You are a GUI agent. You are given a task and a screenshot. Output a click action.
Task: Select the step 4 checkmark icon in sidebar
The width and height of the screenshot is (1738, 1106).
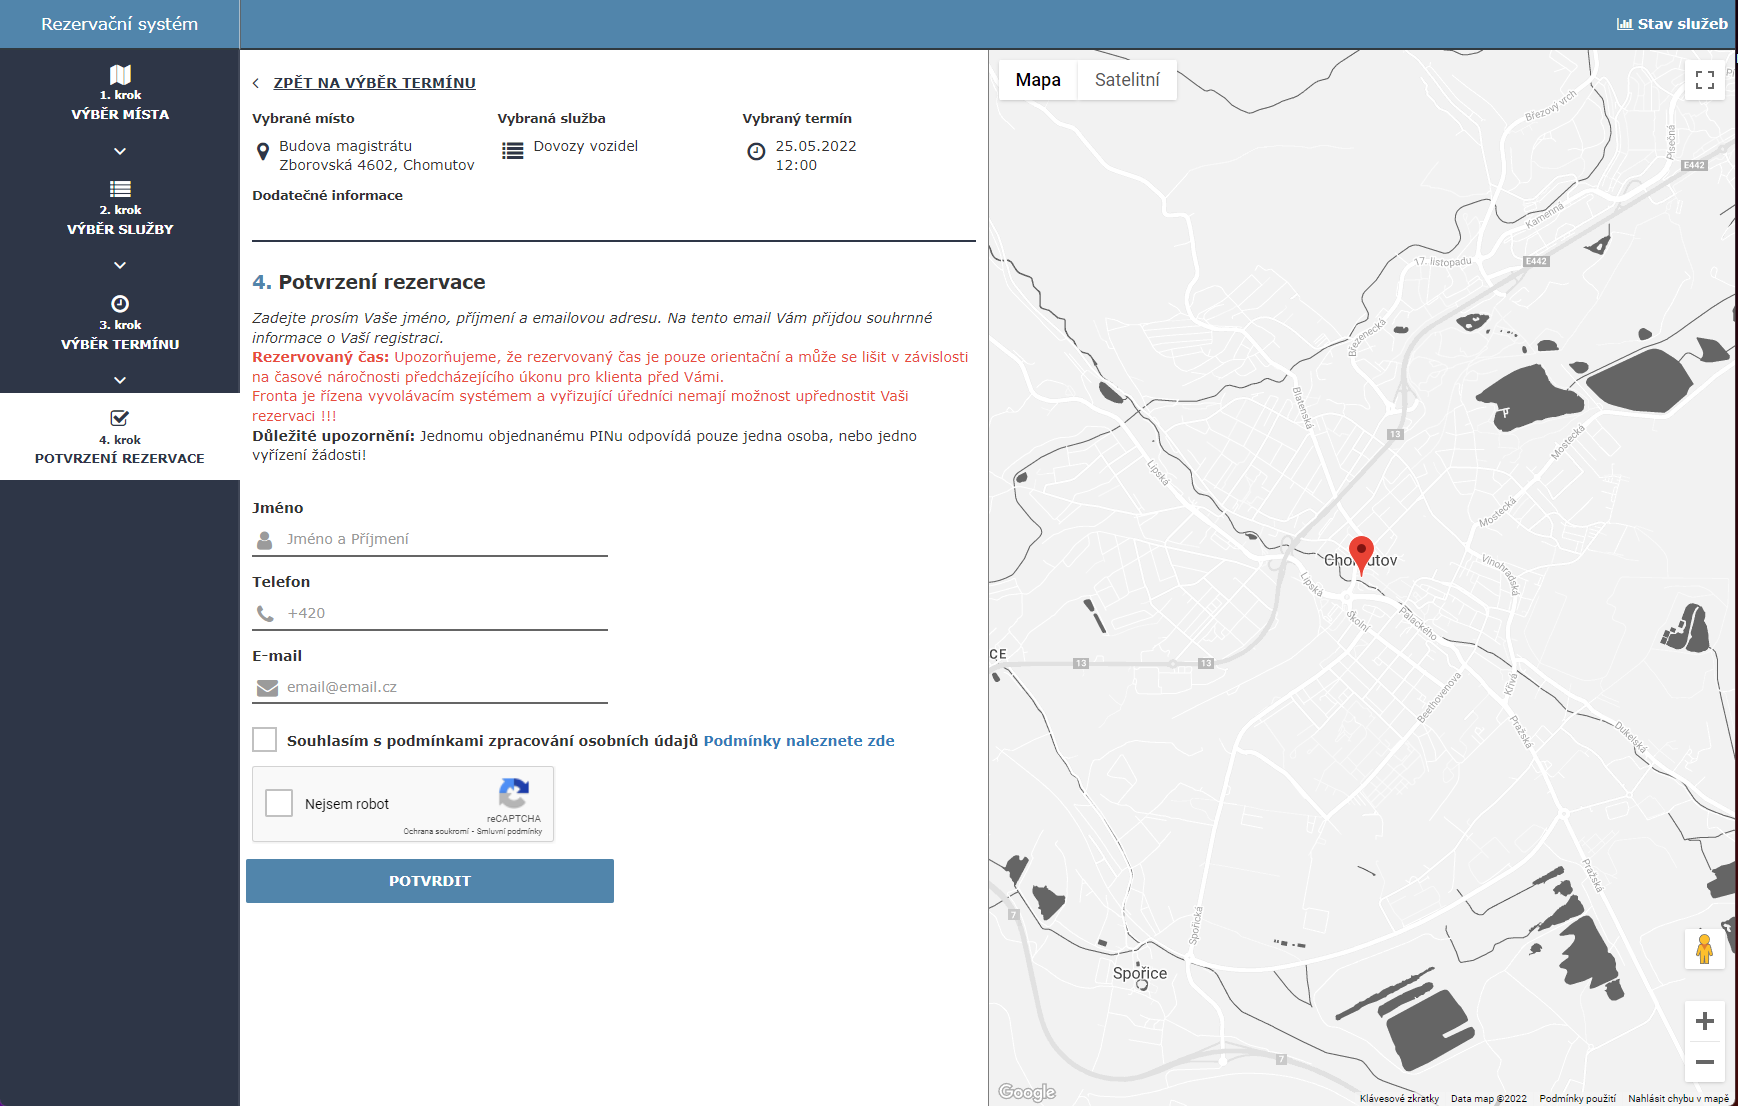pyautogui.click(x=120, y=418)
